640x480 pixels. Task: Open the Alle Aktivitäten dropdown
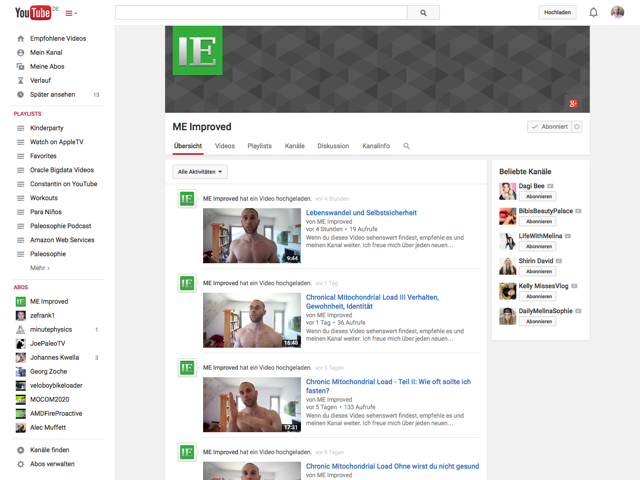200,172
